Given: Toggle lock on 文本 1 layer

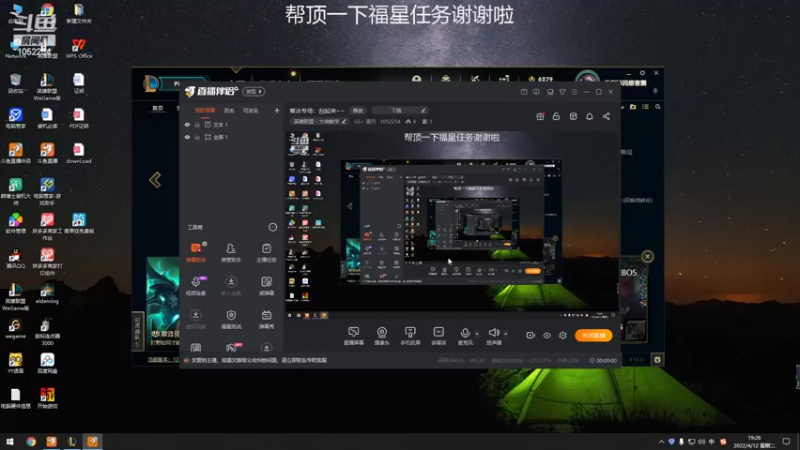Looking at the screenshot, I should point(197,124).
